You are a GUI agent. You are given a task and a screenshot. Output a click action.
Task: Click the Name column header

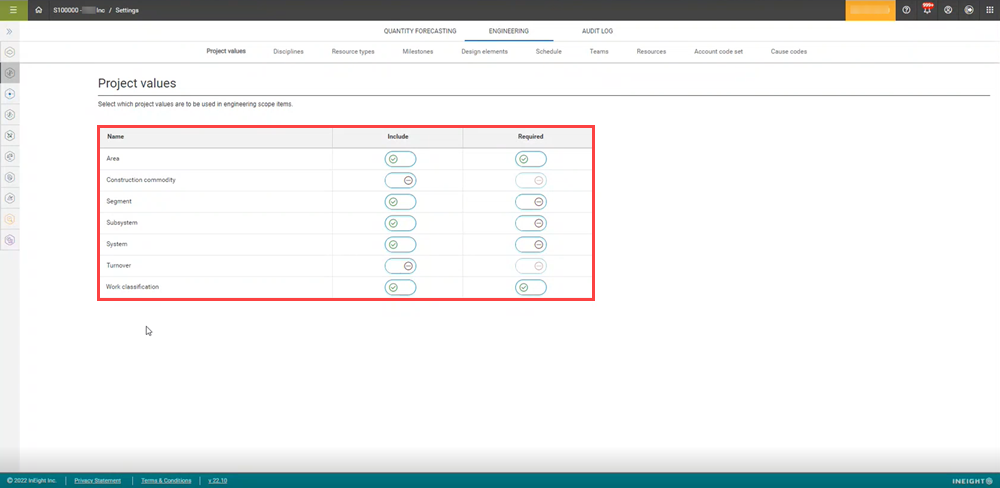pos(115,137)
